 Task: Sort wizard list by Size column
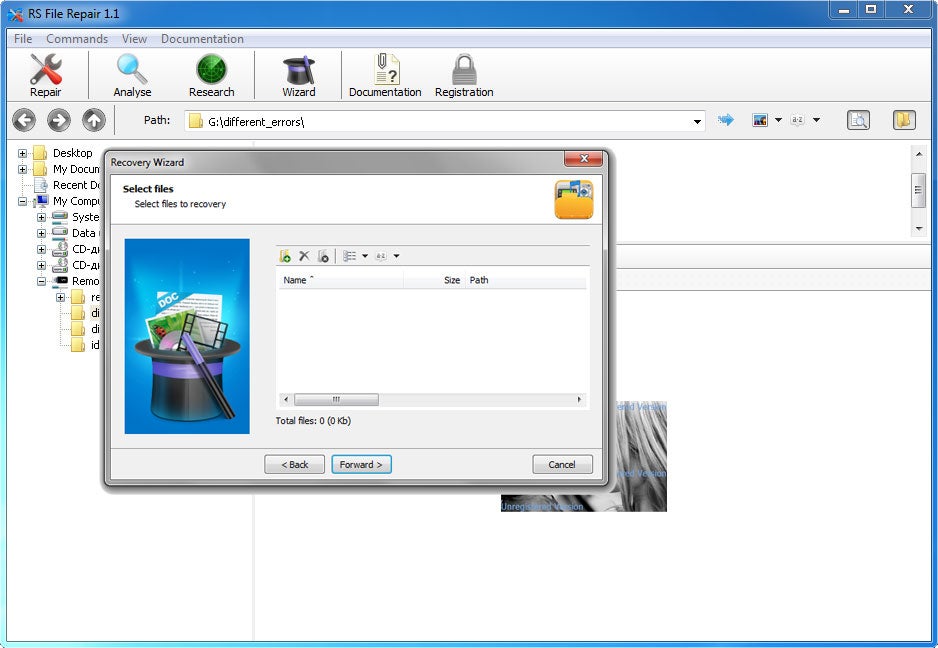434,280
